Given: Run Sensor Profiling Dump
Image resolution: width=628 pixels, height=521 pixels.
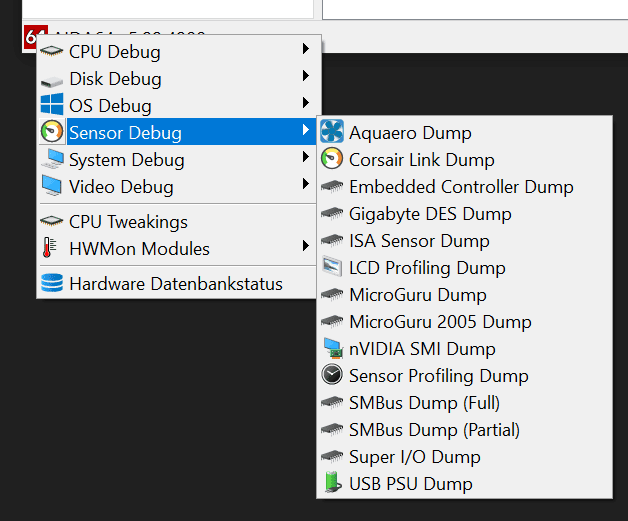Looking at the screenshot, I should click(465, 376).
